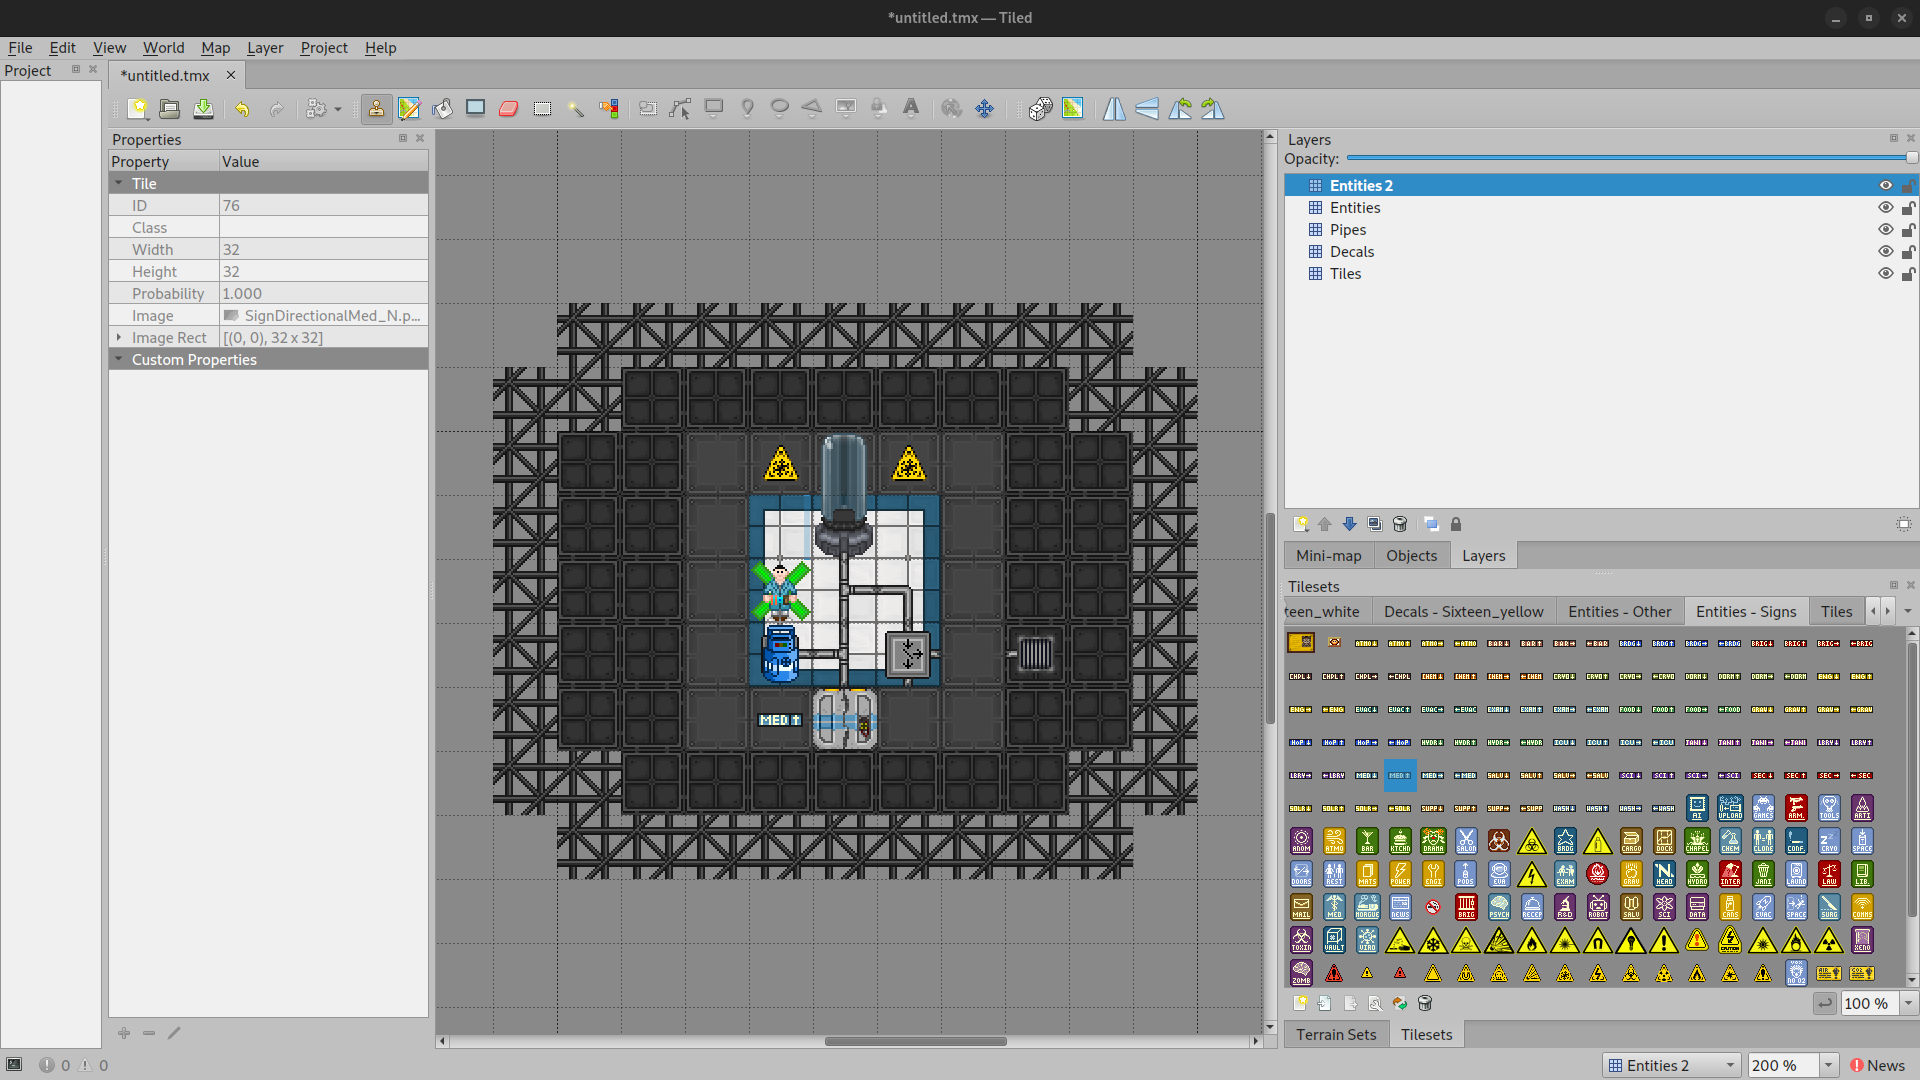This screenshot has height=1080, width=1920.
Task: Expand the Image Rect property
Action: [x=119, y=338]
